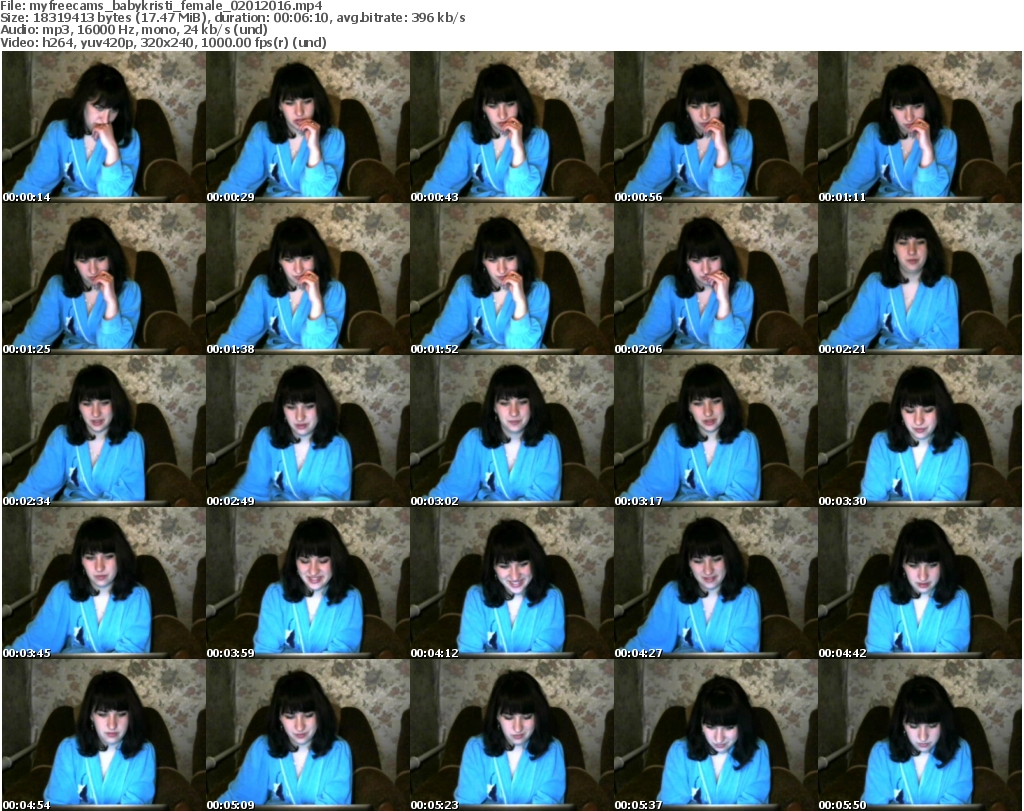Click the 'Video: h264, yuv420p' header line
Image resolution: width=1024 pixels, height=811 pixels.
tap(163, 42)
